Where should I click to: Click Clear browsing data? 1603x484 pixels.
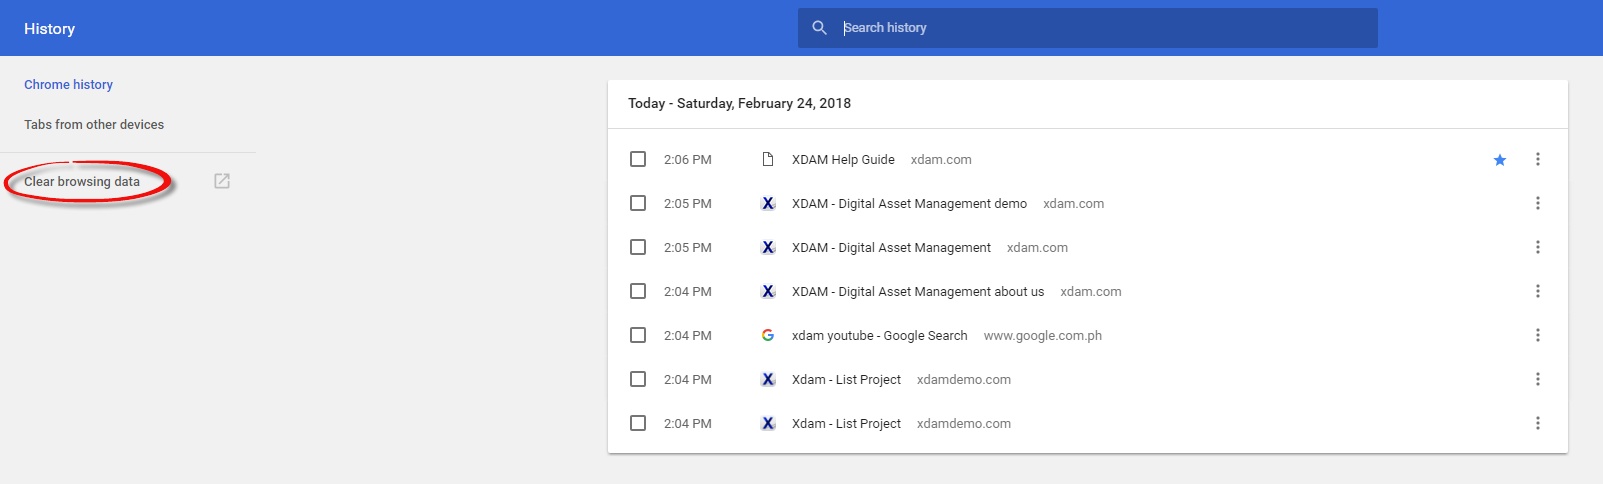(82, 182)
